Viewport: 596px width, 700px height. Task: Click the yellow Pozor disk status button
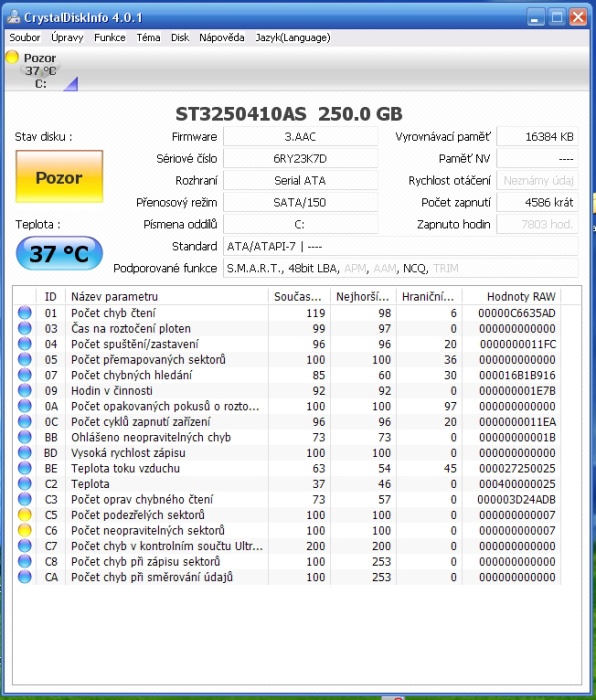click(x=59, y=177)
